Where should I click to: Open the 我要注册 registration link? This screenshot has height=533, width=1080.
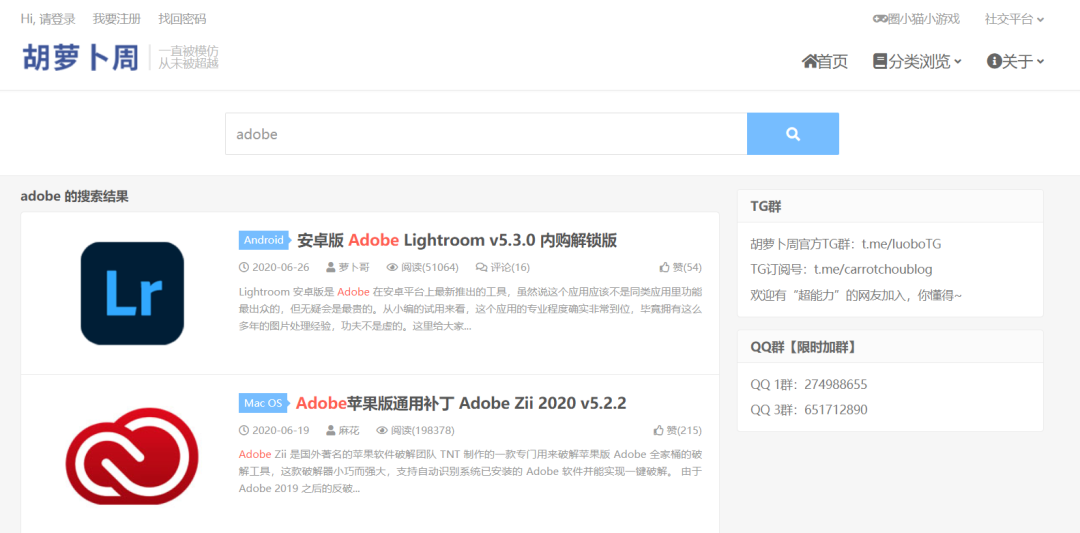(x=116, y=19)
